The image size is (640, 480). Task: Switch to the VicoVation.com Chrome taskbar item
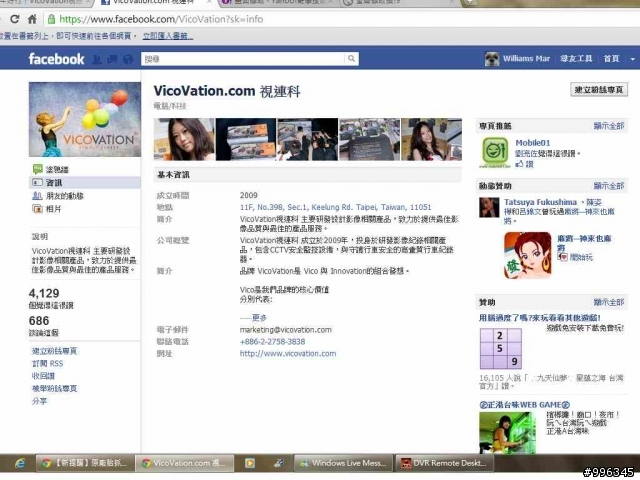click(x=184, y=463)
